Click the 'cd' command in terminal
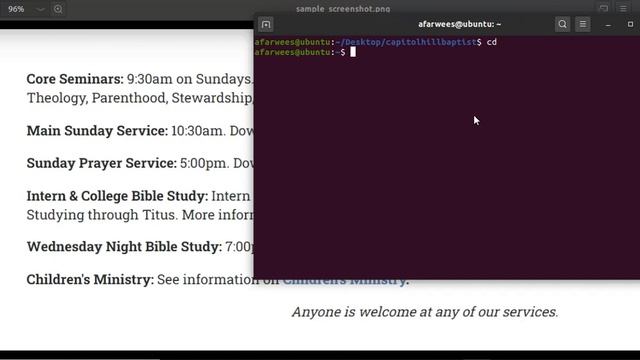Image resolution: width=640 pixels, height=360 pixels. coord(491,42)
